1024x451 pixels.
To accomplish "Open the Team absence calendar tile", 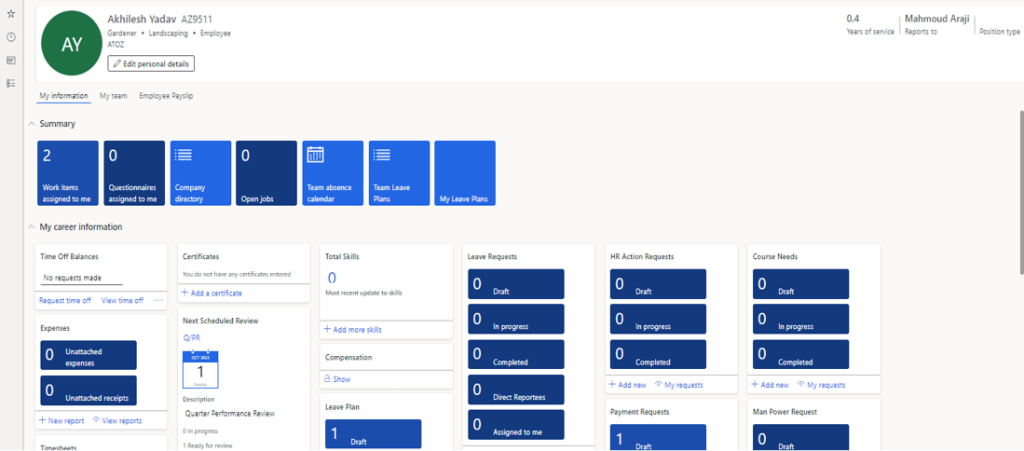I will 333,174.
